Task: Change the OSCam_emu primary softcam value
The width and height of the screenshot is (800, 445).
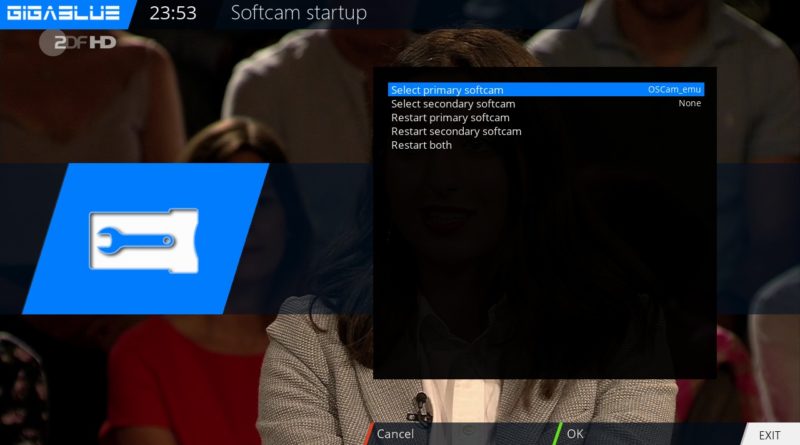Action: click(x=674, y=89)
